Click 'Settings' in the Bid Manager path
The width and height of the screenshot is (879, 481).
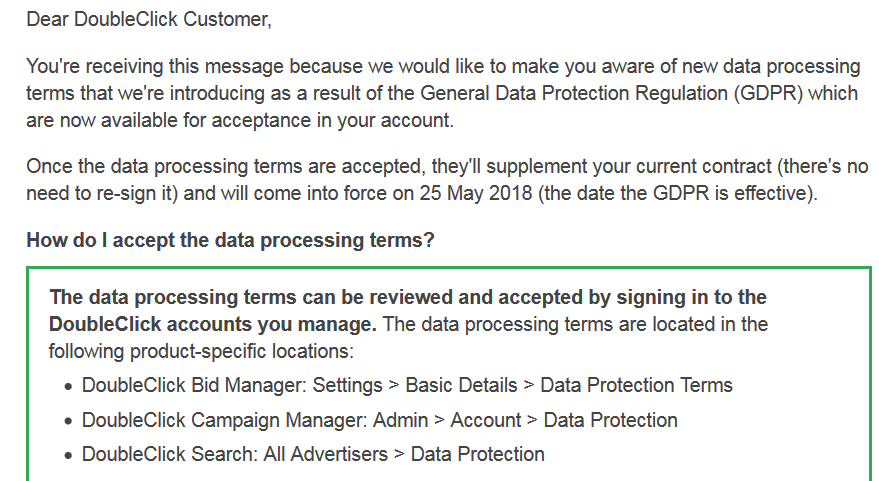click(x=347, y=386)
